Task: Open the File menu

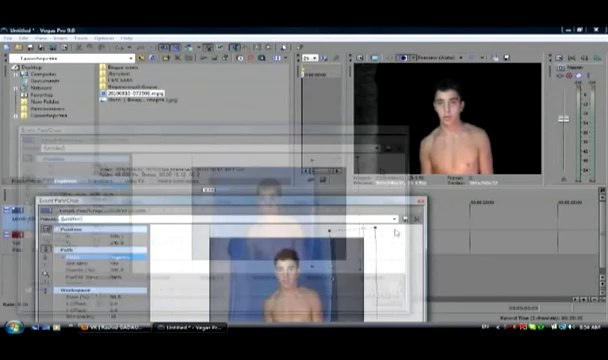Action: tap(7, 38)
